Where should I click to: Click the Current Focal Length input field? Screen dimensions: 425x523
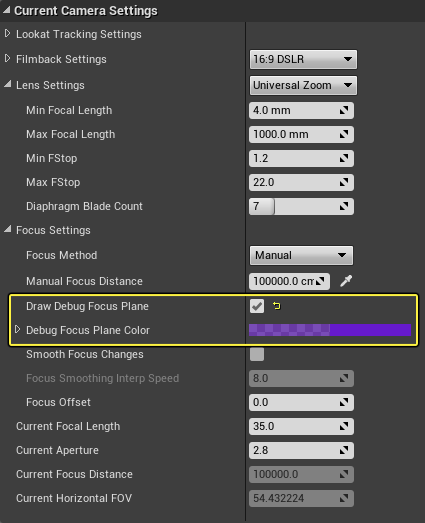[301, 426]
